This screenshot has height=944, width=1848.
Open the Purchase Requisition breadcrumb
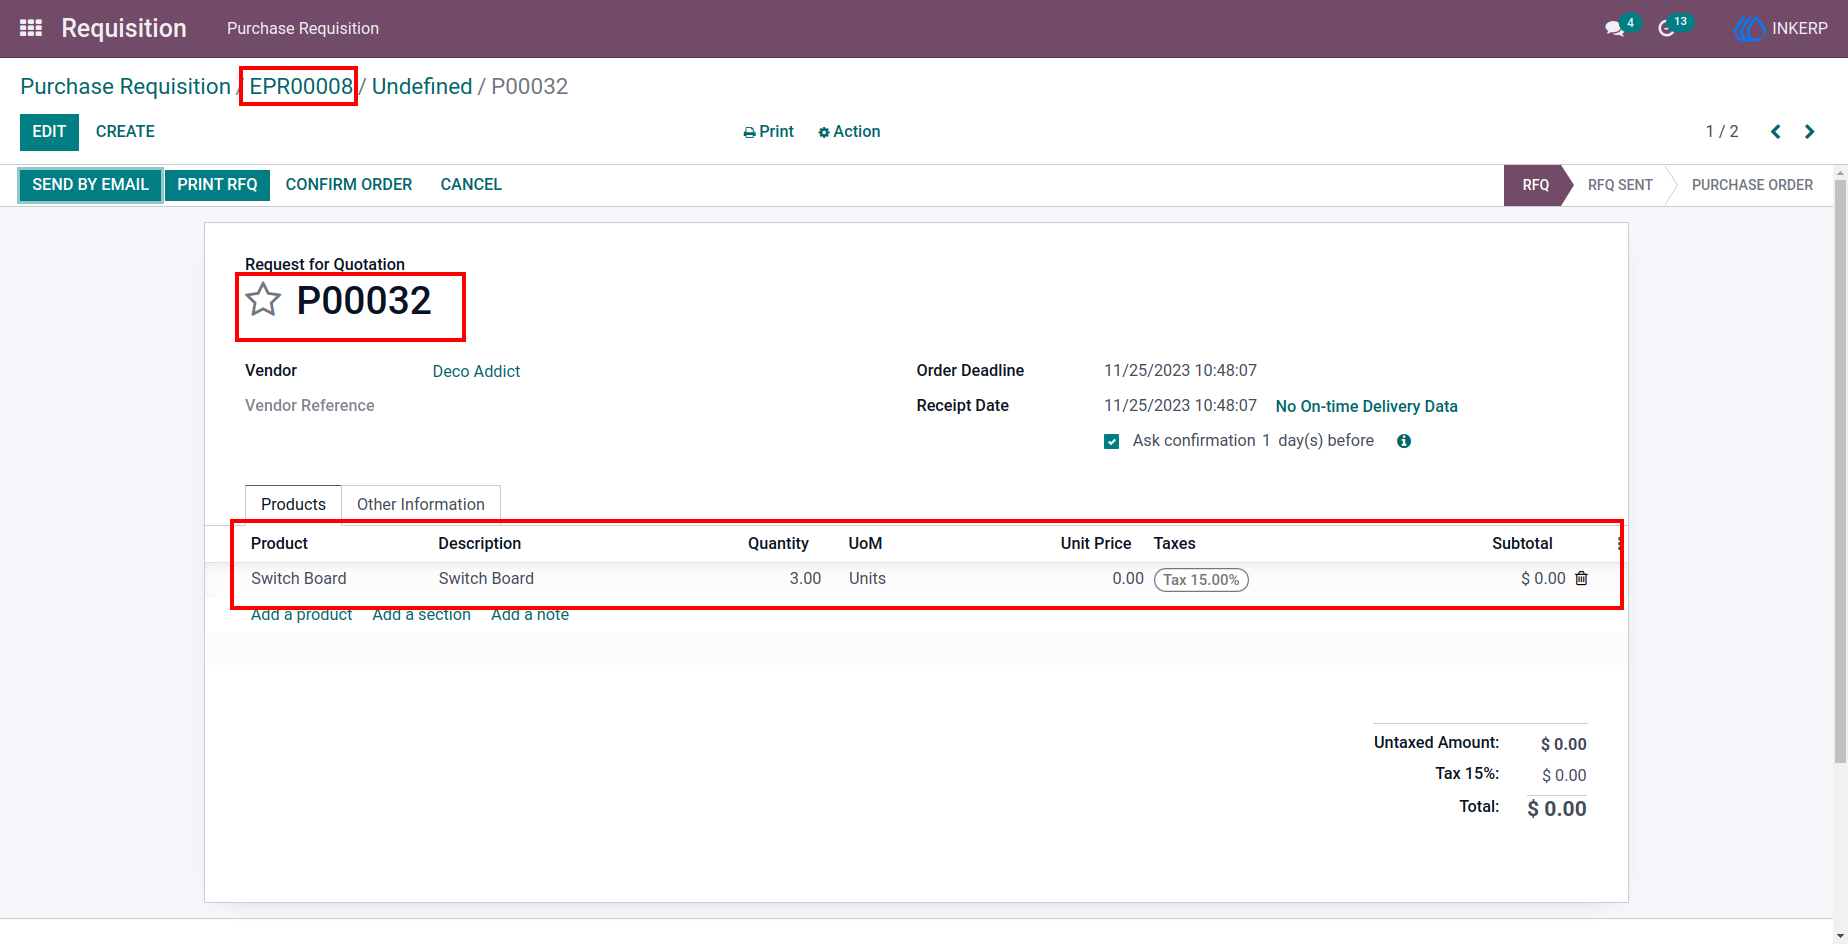[x=125, y=86]
